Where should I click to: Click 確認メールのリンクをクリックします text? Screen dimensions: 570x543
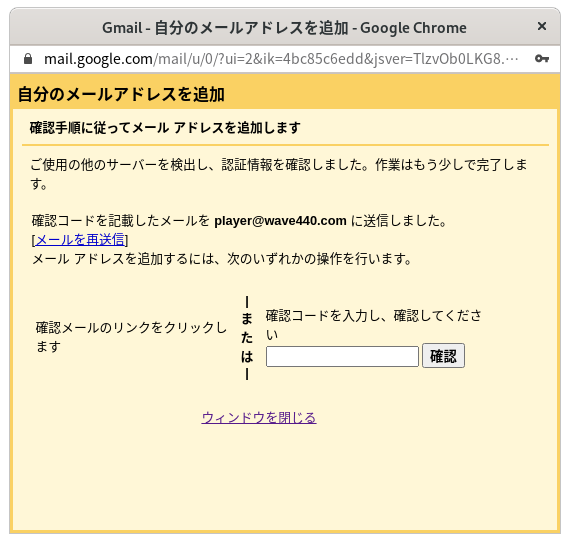pos(131,337)
